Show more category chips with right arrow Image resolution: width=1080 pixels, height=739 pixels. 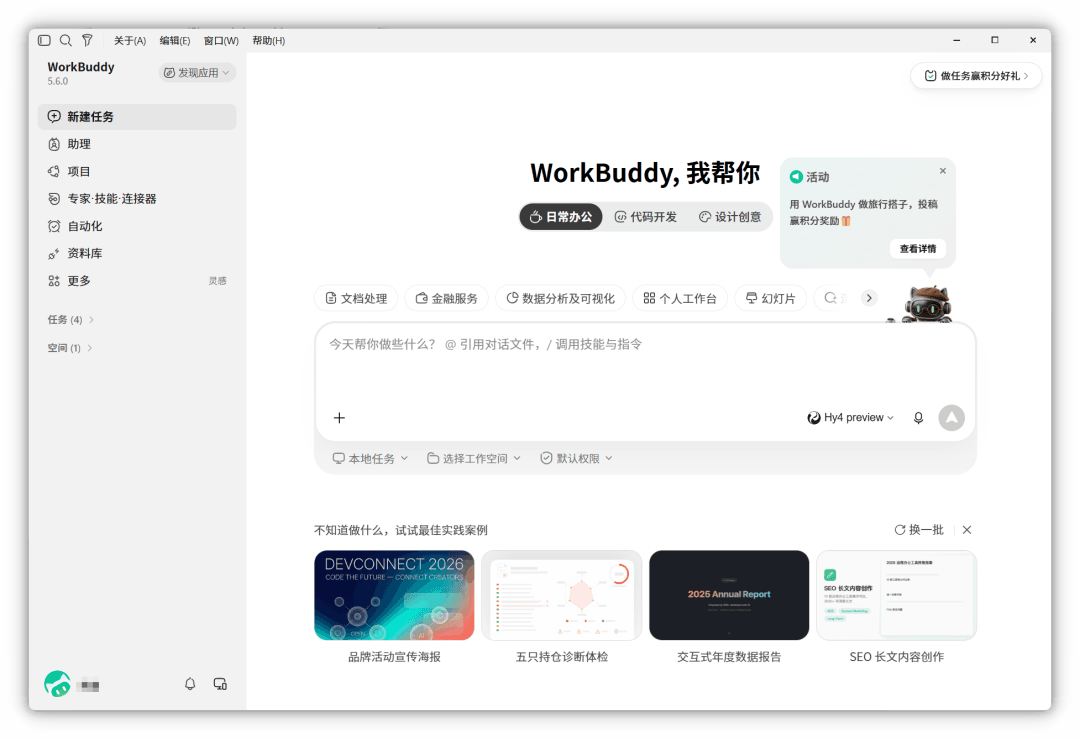pyautogui.click(x=869, y=298)
